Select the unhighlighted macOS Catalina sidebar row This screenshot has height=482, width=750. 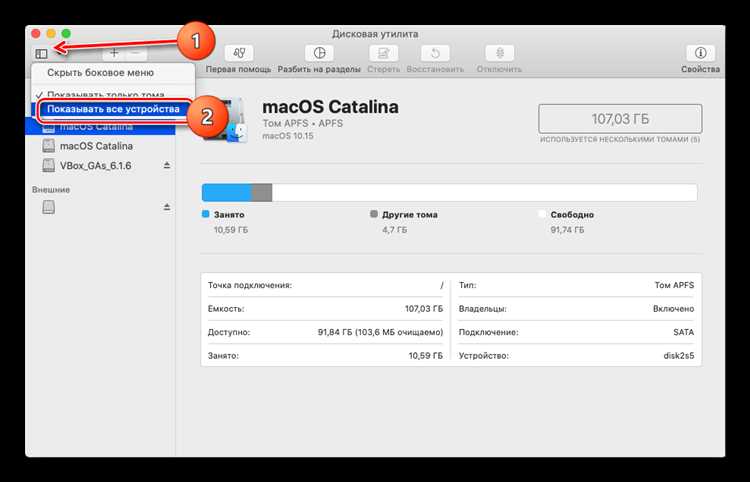[100, 145]
